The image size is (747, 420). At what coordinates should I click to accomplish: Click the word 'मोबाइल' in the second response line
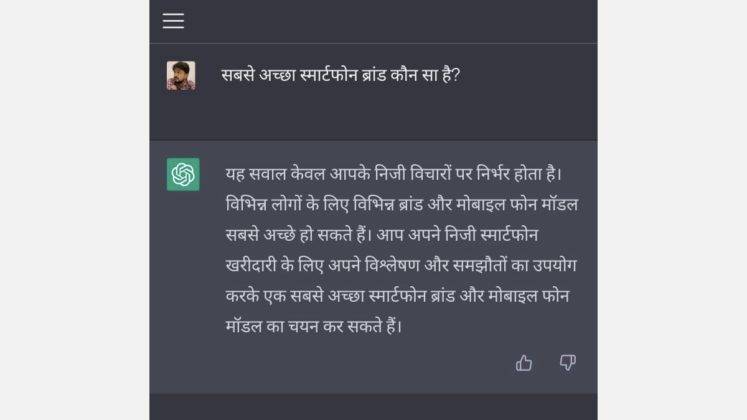point(481,205)
